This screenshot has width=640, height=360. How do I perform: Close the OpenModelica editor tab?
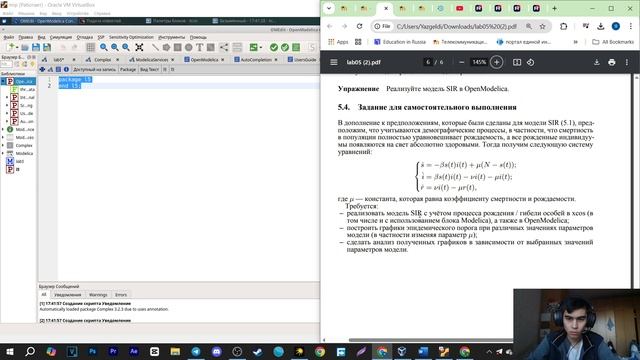[x=223, y=60]
